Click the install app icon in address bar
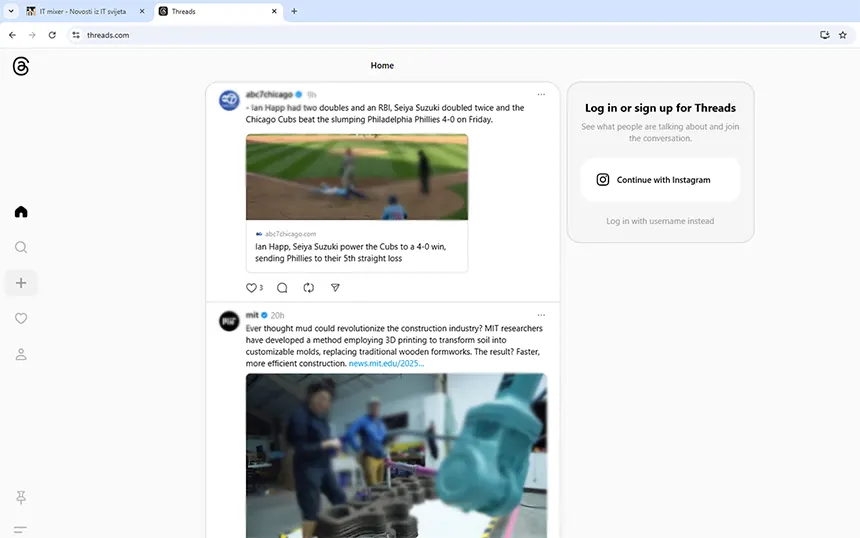 [824, 35]
